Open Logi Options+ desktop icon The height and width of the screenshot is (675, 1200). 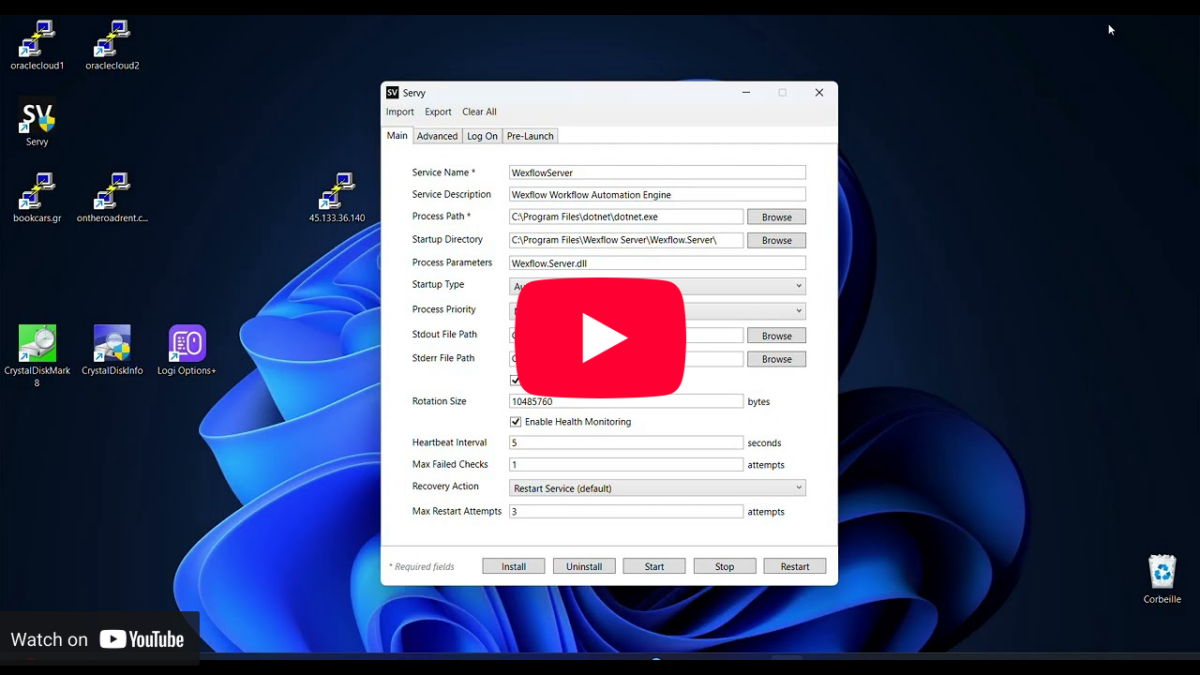(187, 350)
